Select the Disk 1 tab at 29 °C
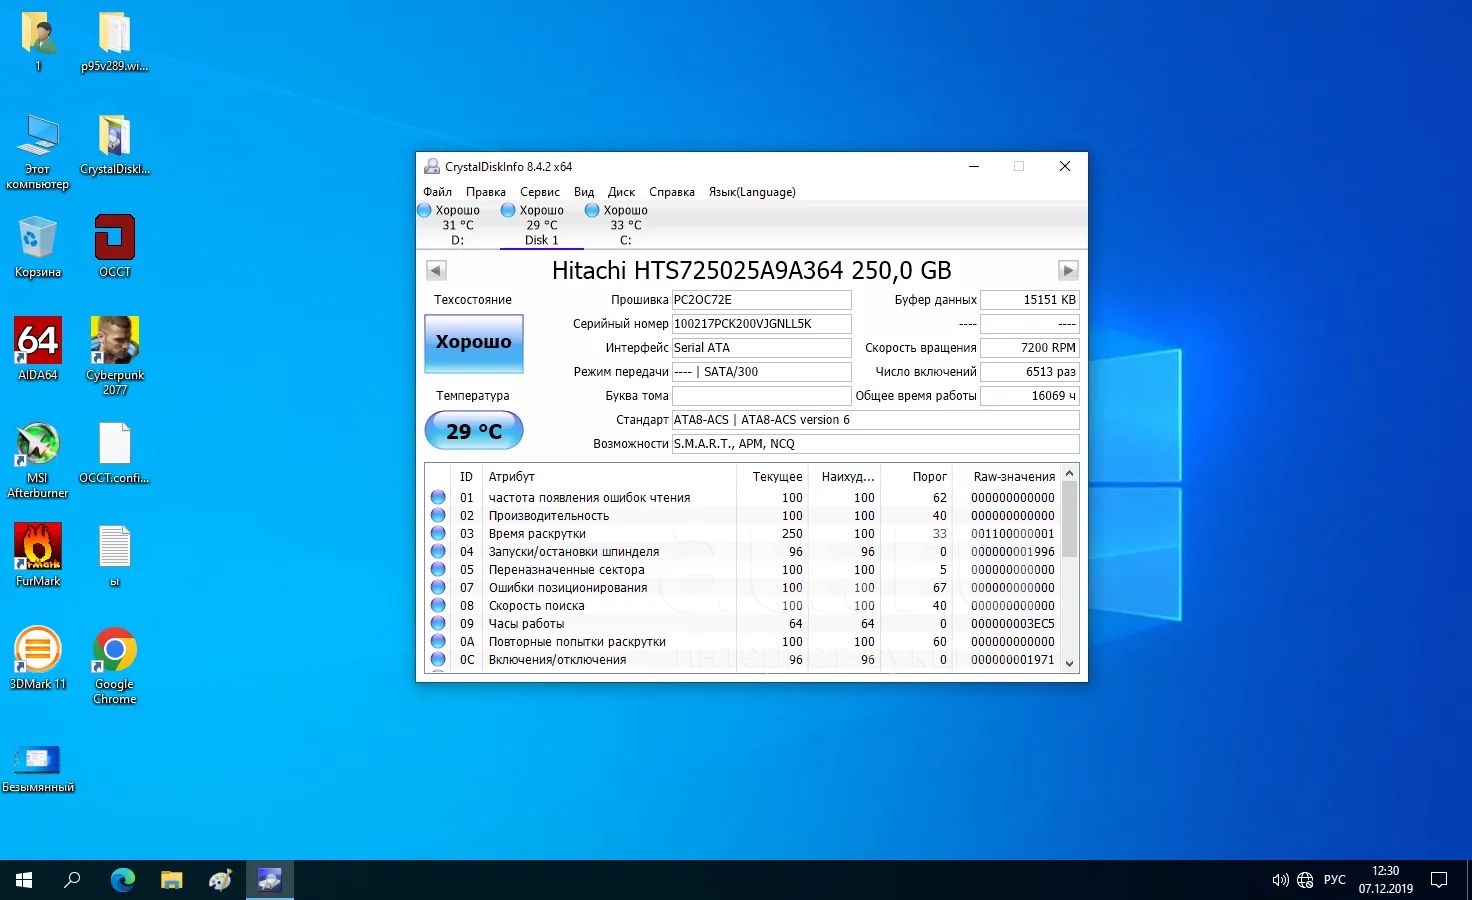Image resolution: width=1472 pixels, height=900 pixels. (541, 225)
